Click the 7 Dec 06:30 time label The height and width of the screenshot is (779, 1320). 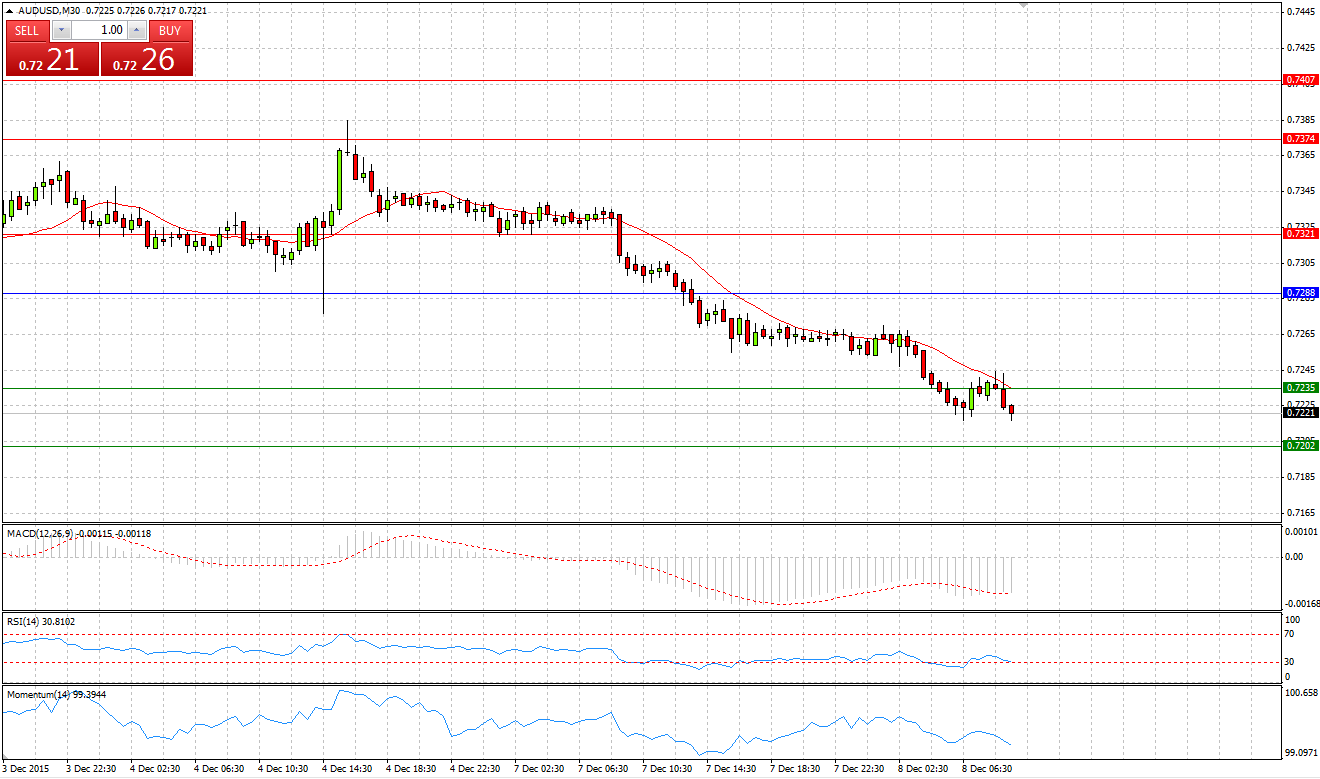click(x=603, y=769)
